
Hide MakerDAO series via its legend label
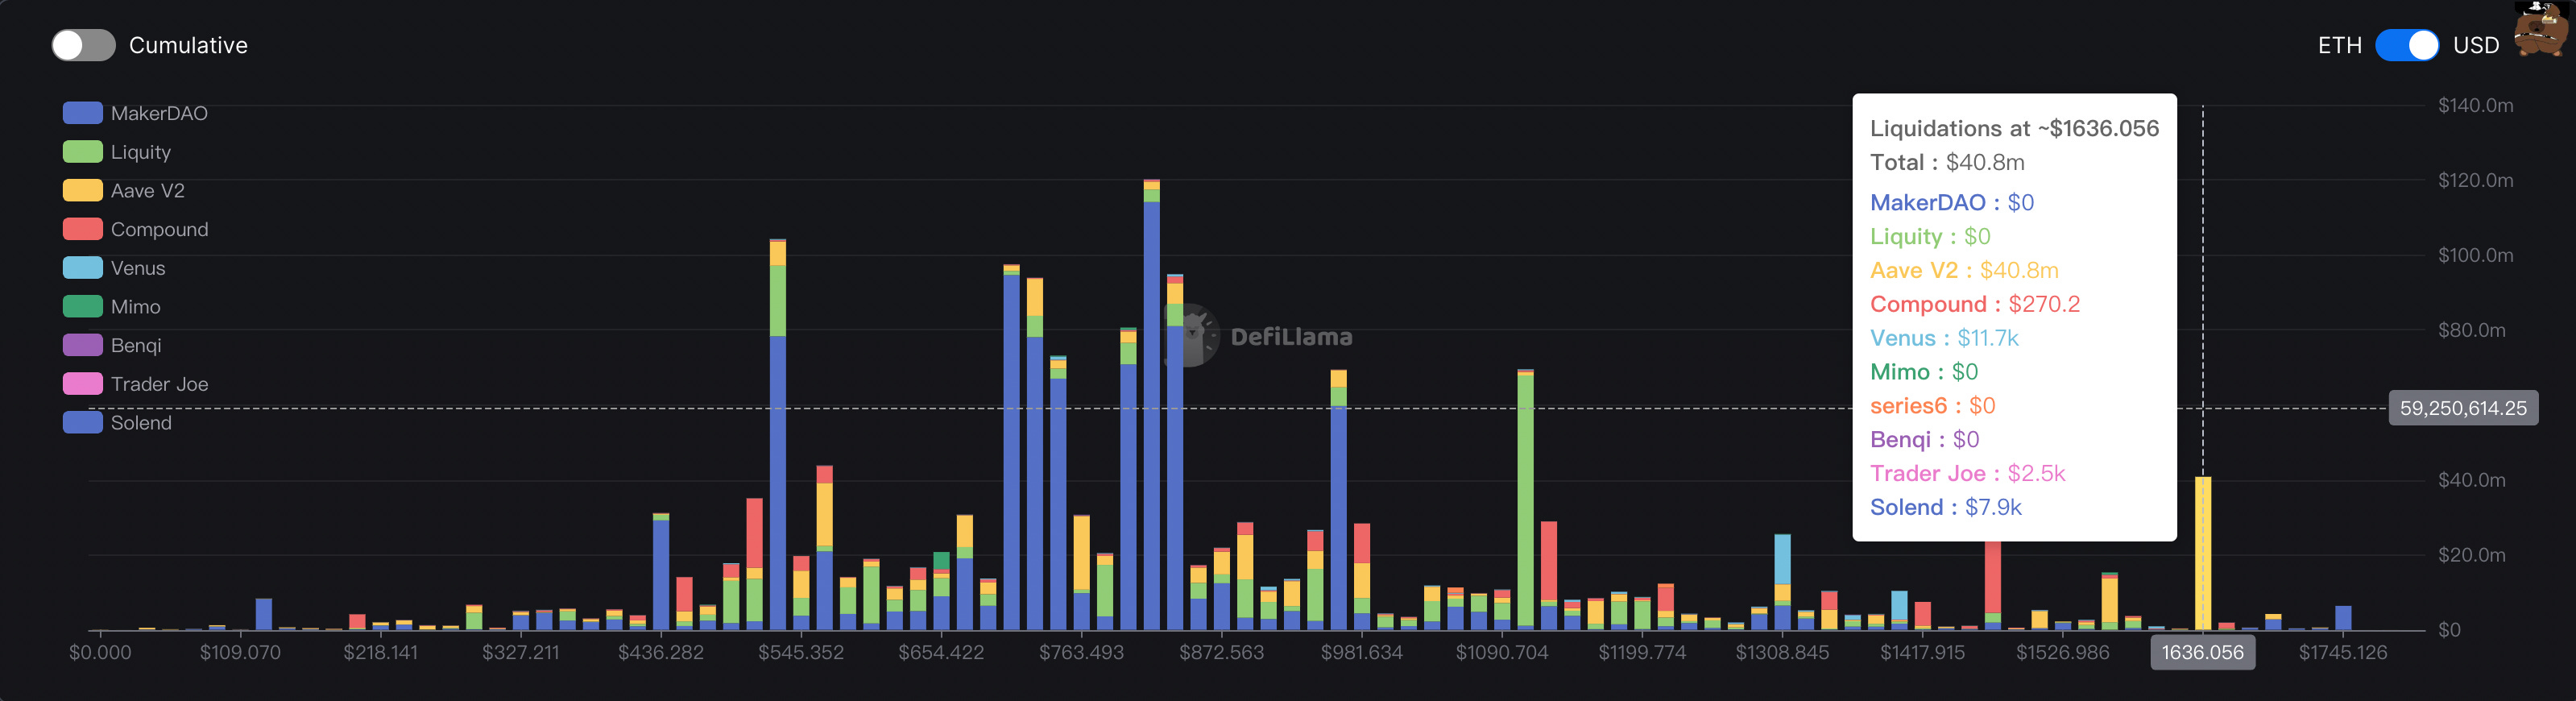159,113
